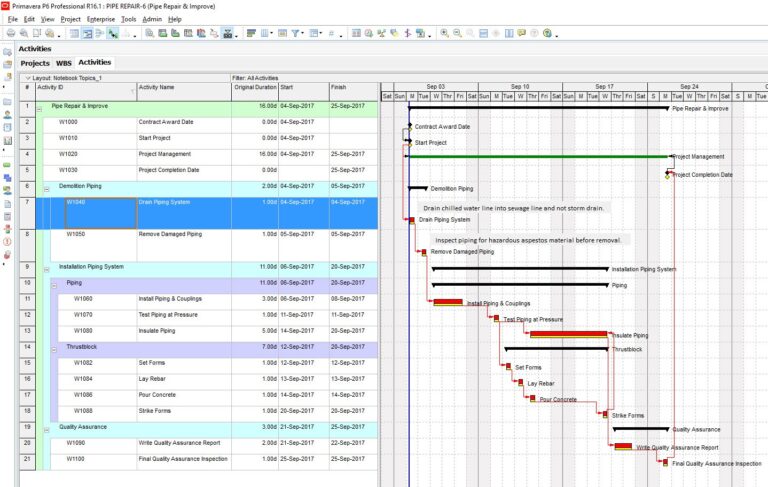Switch to the Projects tab
Image resolution: width=768 pixels, height=487 pixels.
click(x=35, y=63)
